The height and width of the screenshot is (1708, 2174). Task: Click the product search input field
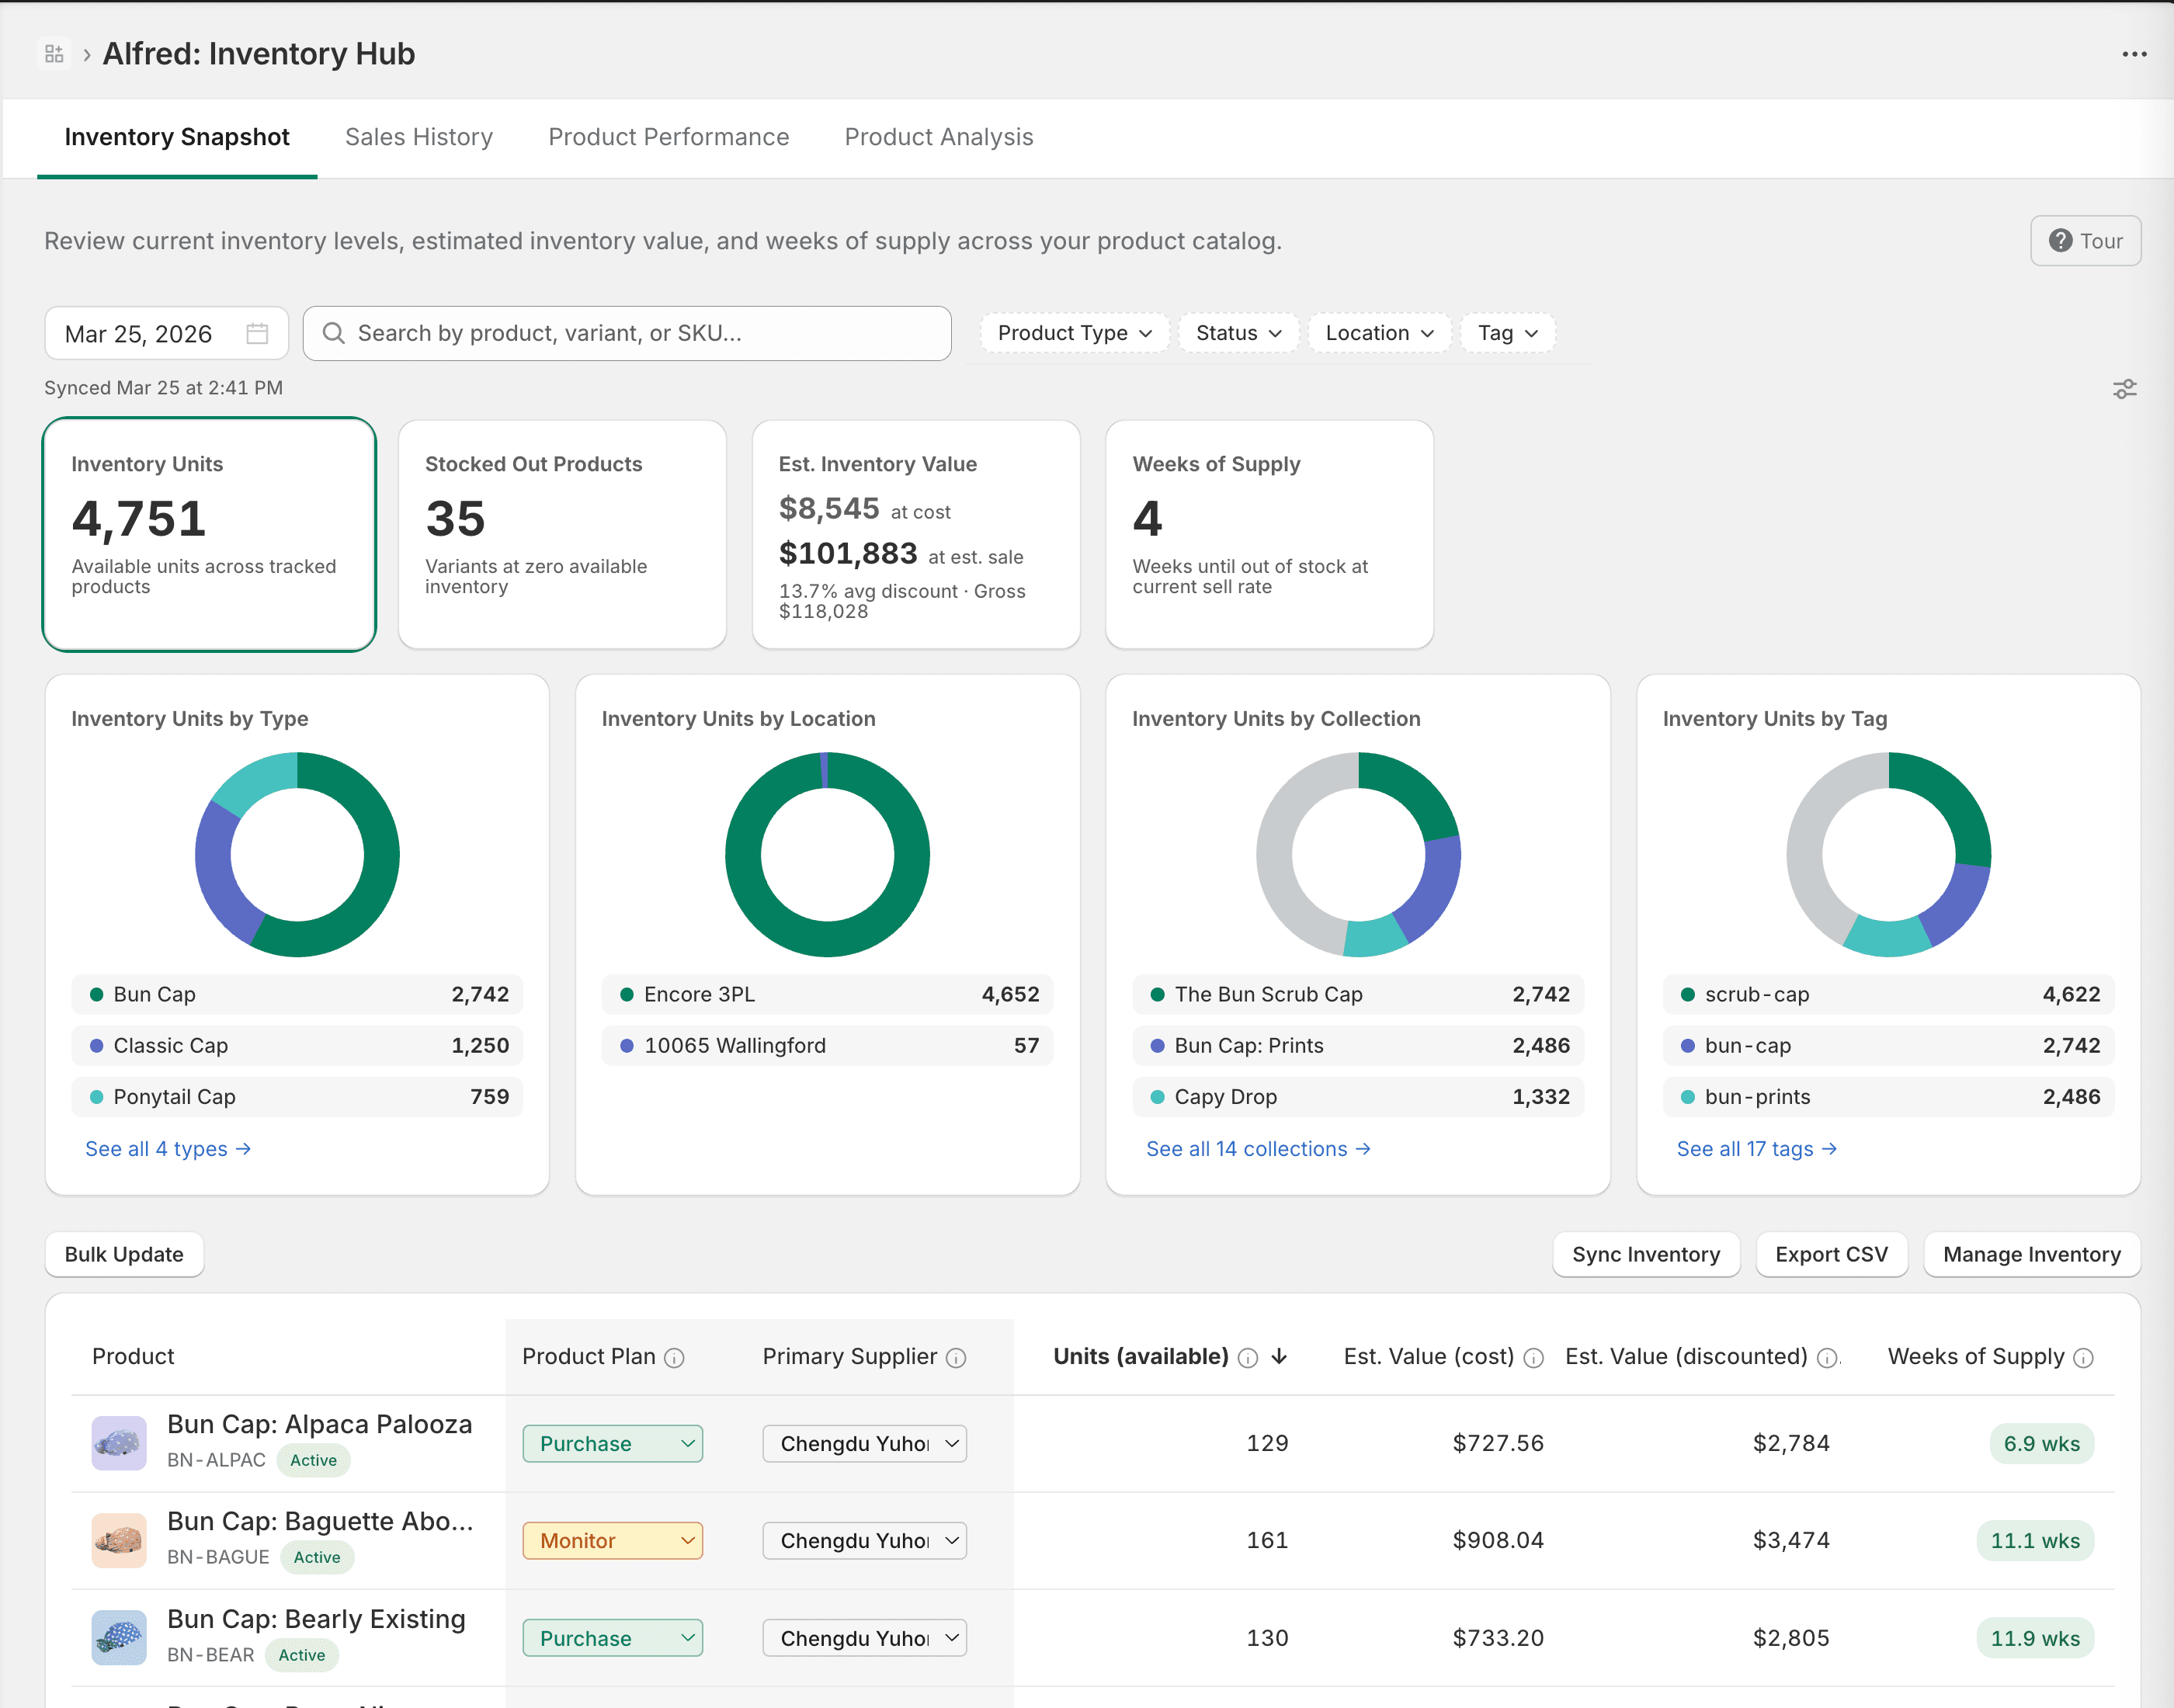point(627,333)
